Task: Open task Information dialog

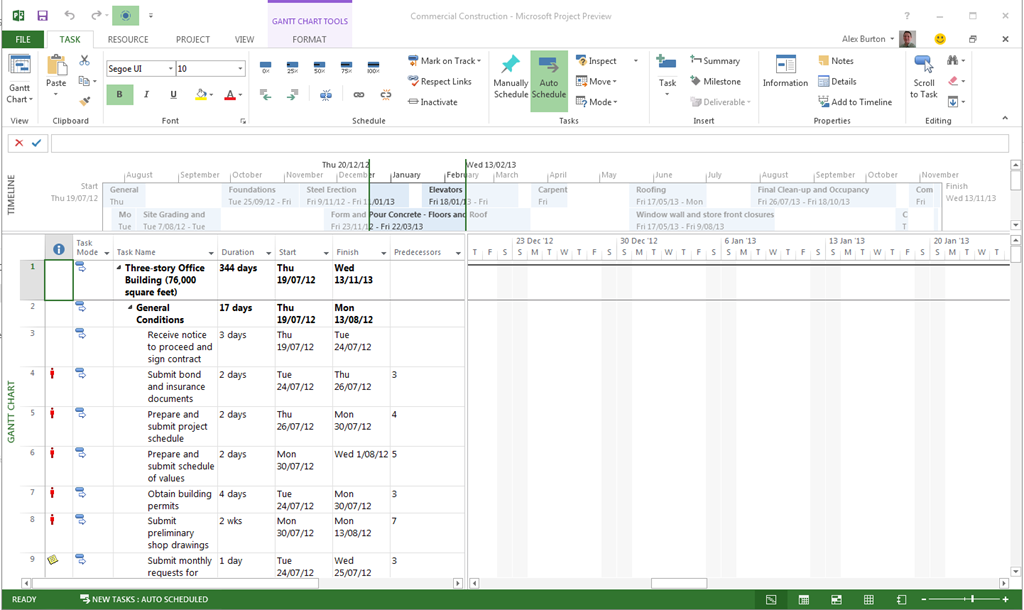Action: (785, 72)
